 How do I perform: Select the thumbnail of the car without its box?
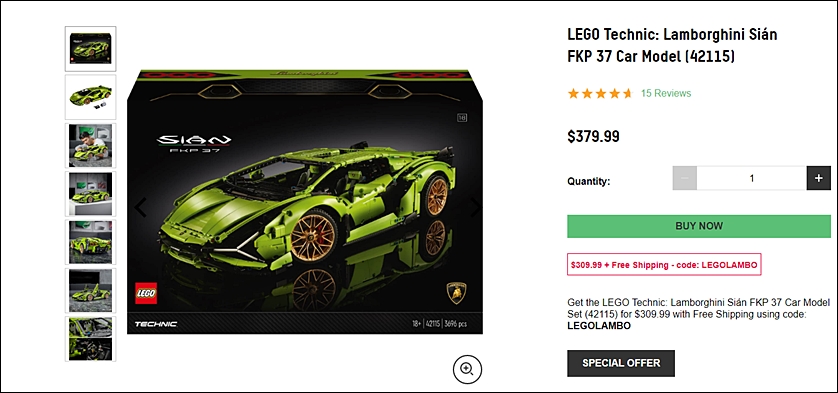[x=90, y=97]
